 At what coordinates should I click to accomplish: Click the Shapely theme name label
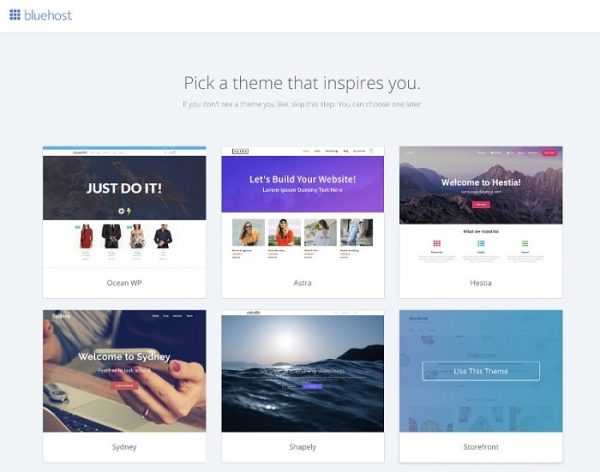(x=303, y=447)
